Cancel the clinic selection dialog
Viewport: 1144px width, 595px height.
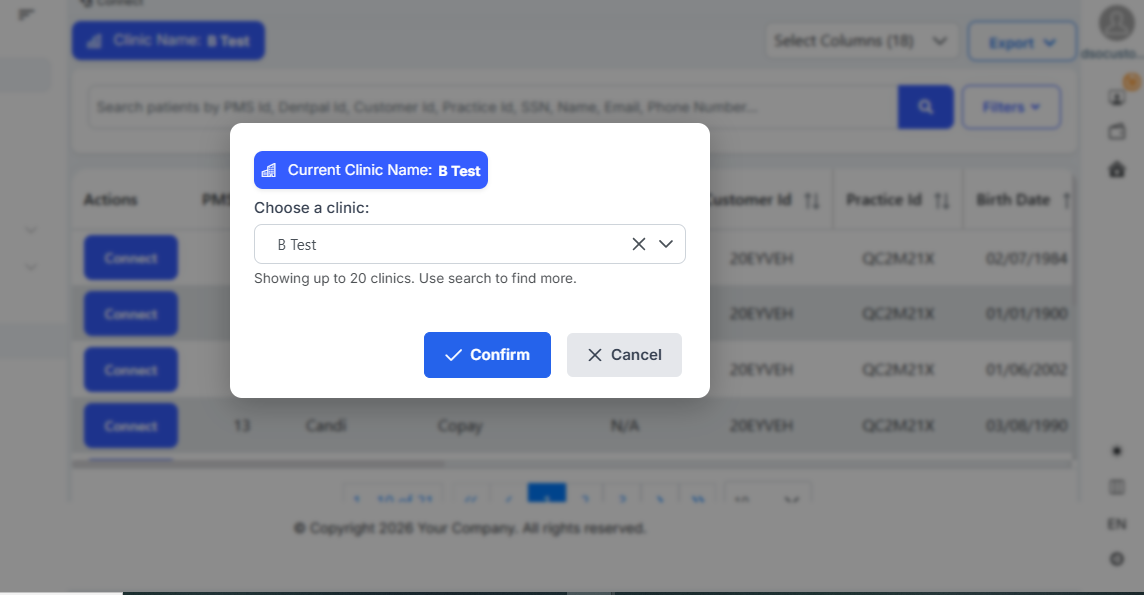[x=624, y=355]
